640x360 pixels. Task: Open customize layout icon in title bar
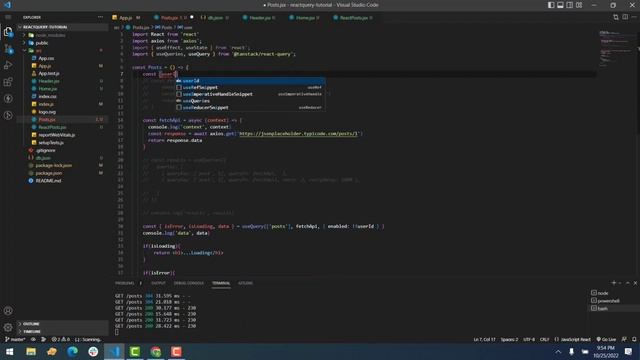pyautogui.click(x=579, y=5)
